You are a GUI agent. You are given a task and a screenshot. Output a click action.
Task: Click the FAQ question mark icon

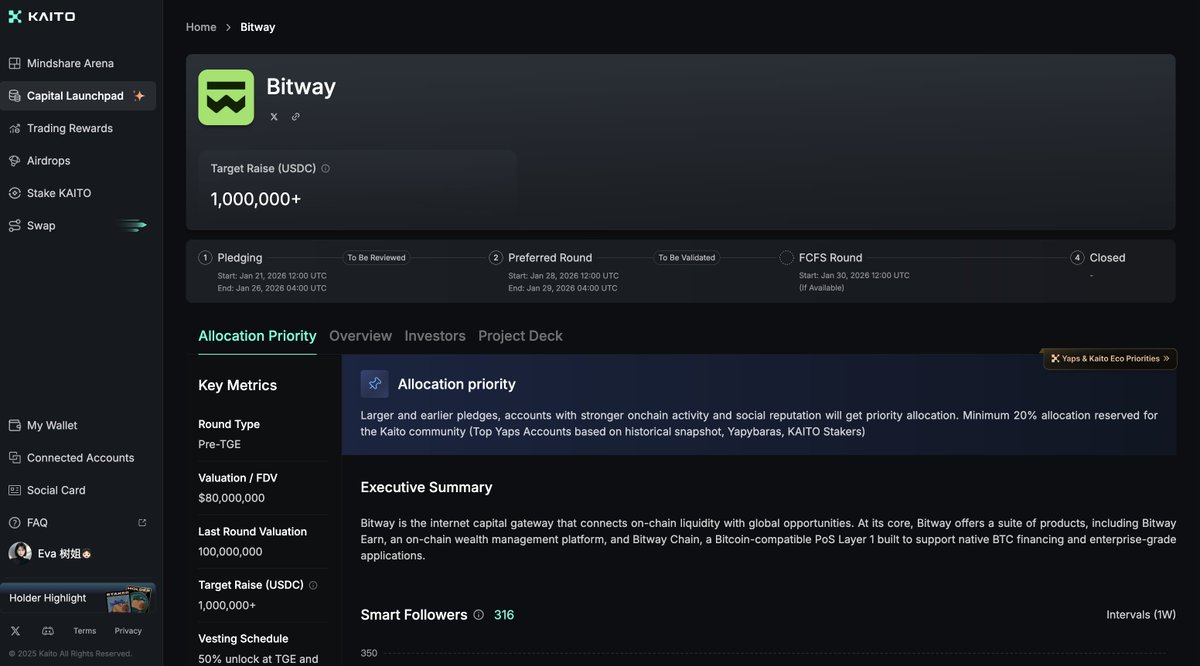15,522
